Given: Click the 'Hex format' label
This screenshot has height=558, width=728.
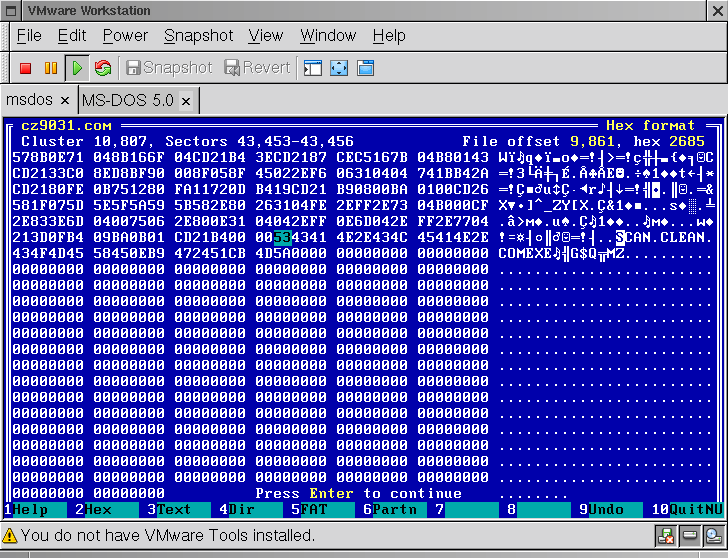Looking at the screenshot, I should pyautogui.click(x=650, y=125).
